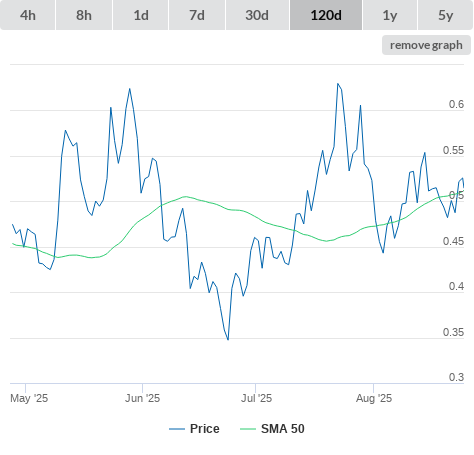The height and width of the screenshot is (455, 474).
Task: Click the Aug '25 axis label
Action: (374, 398)
